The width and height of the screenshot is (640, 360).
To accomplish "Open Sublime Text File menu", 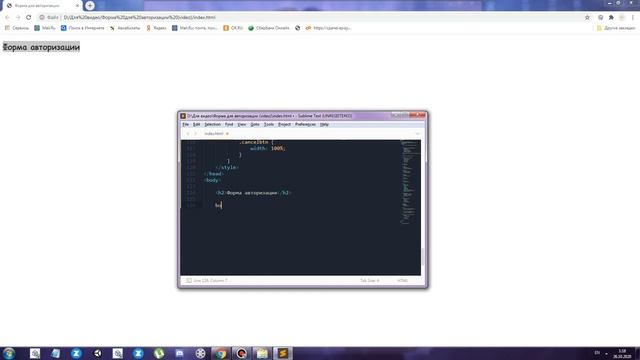I will pos(186,124).
